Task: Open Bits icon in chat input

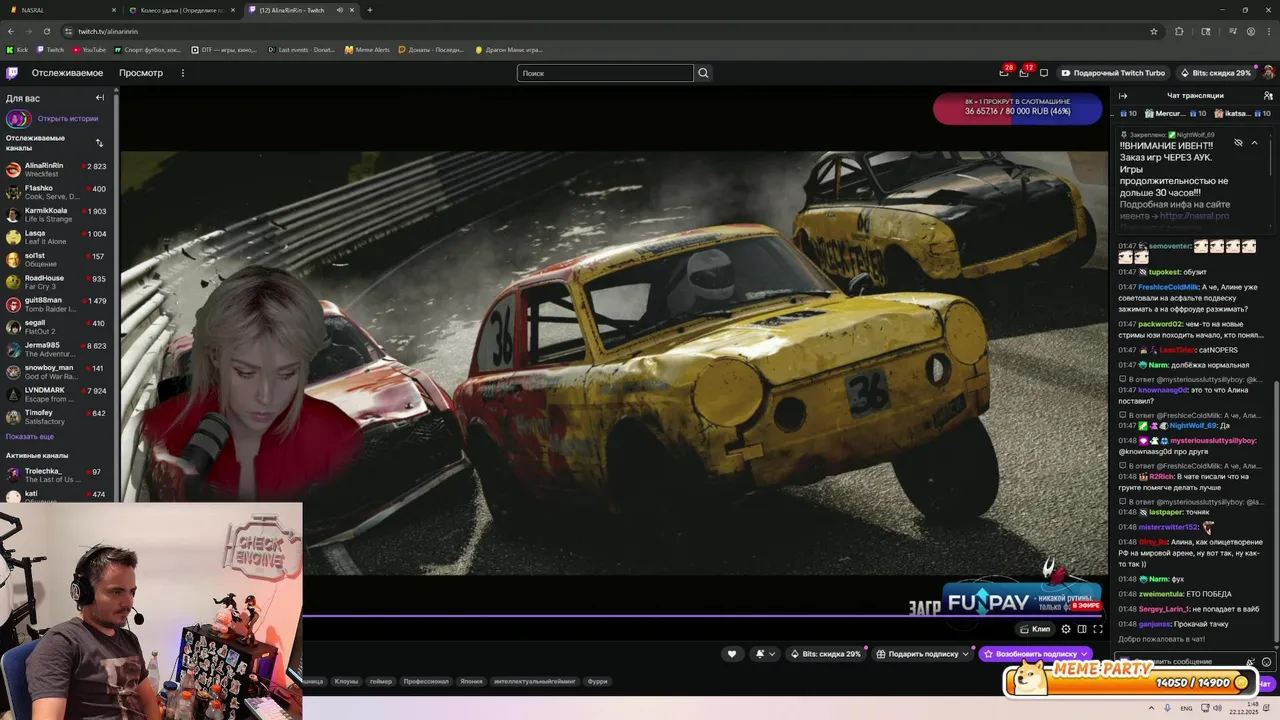Action: (1250, 662)
